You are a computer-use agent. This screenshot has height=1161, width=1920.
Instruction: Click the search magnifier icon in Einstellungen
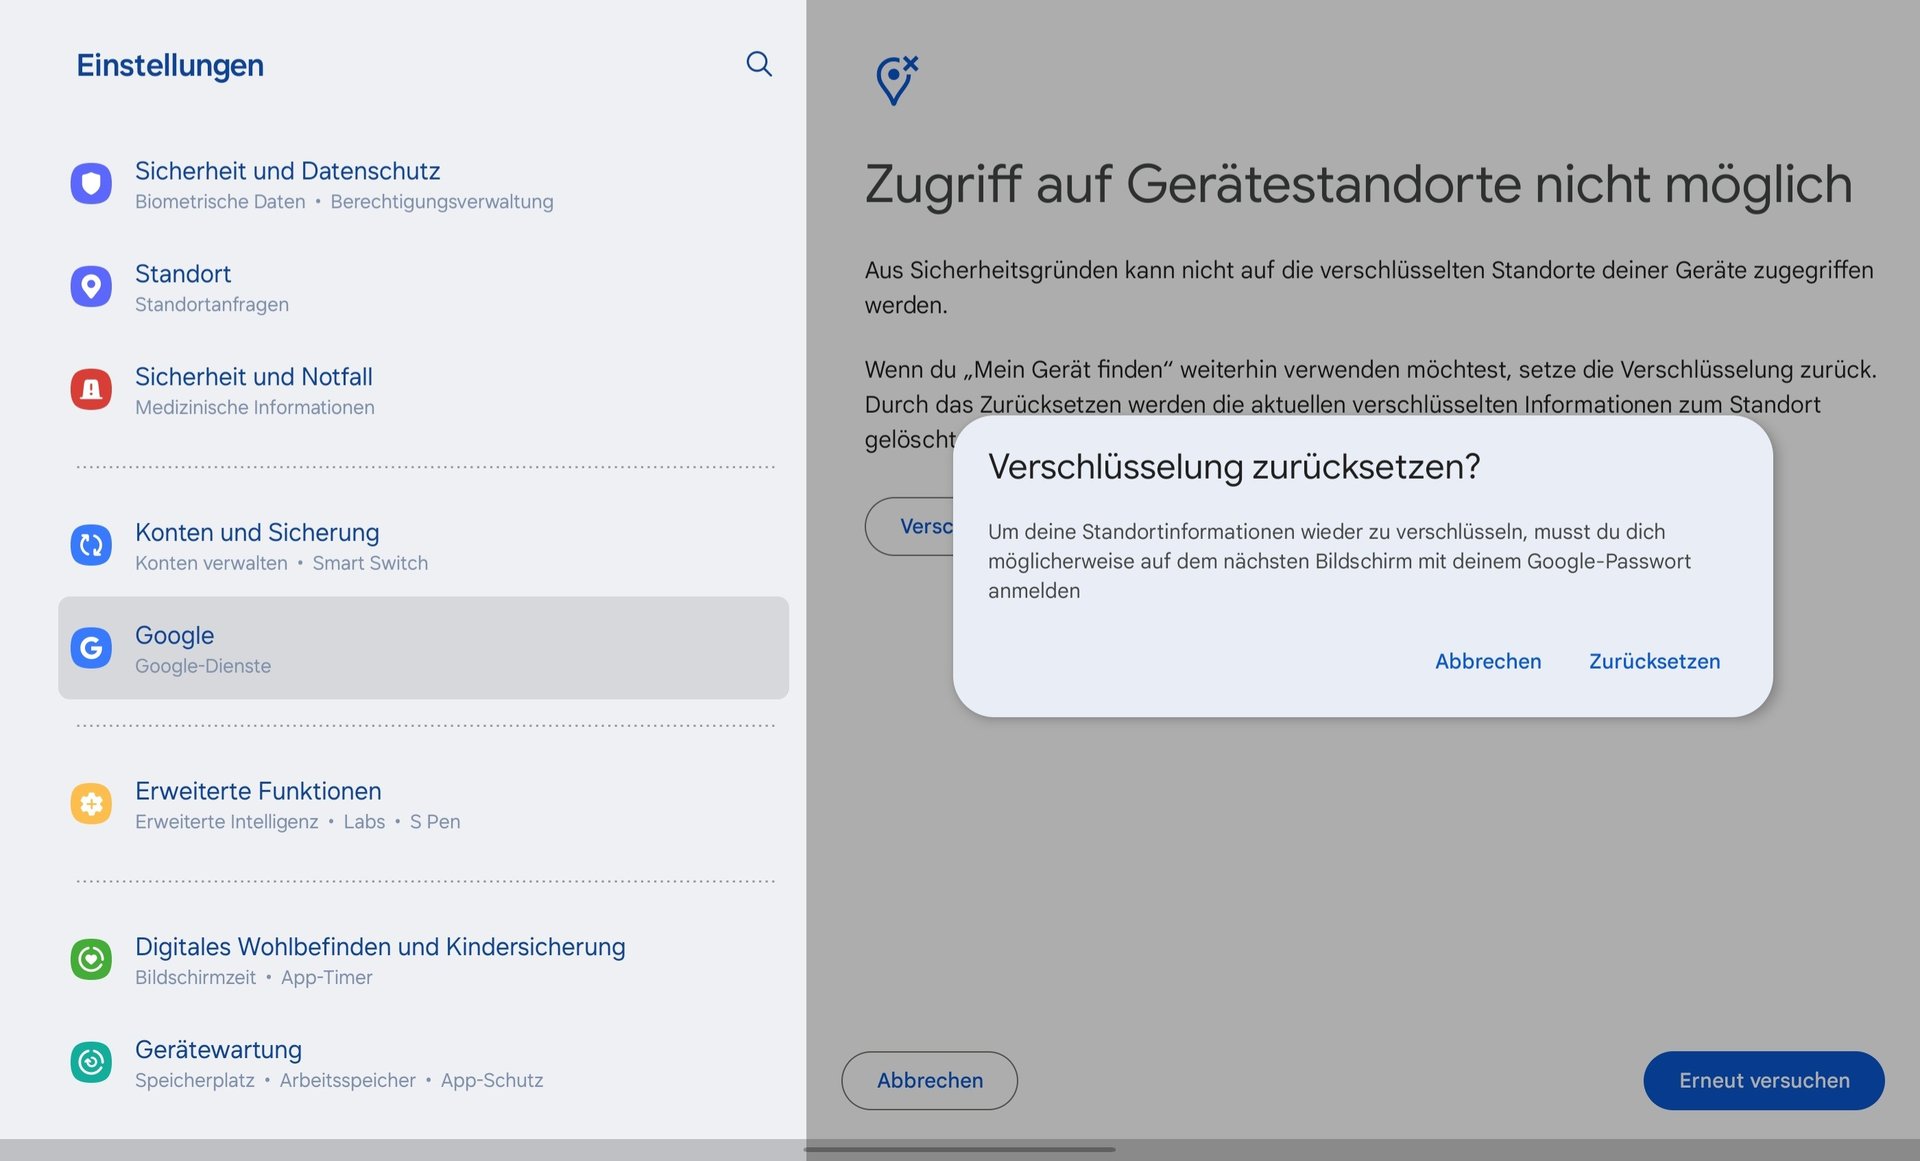tap(759, 64)
